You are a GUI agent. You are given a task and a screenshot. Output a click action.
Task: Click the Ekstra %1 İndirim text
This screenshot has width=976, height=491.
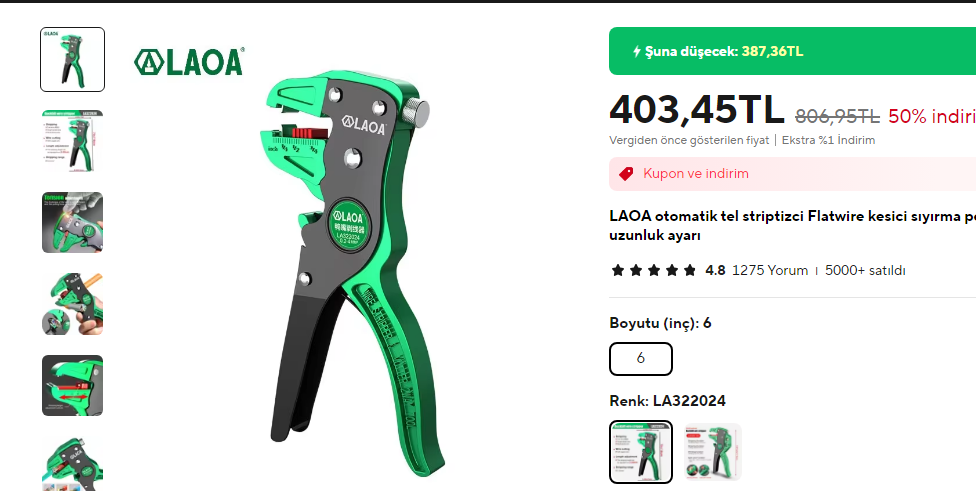coord(828,140)
